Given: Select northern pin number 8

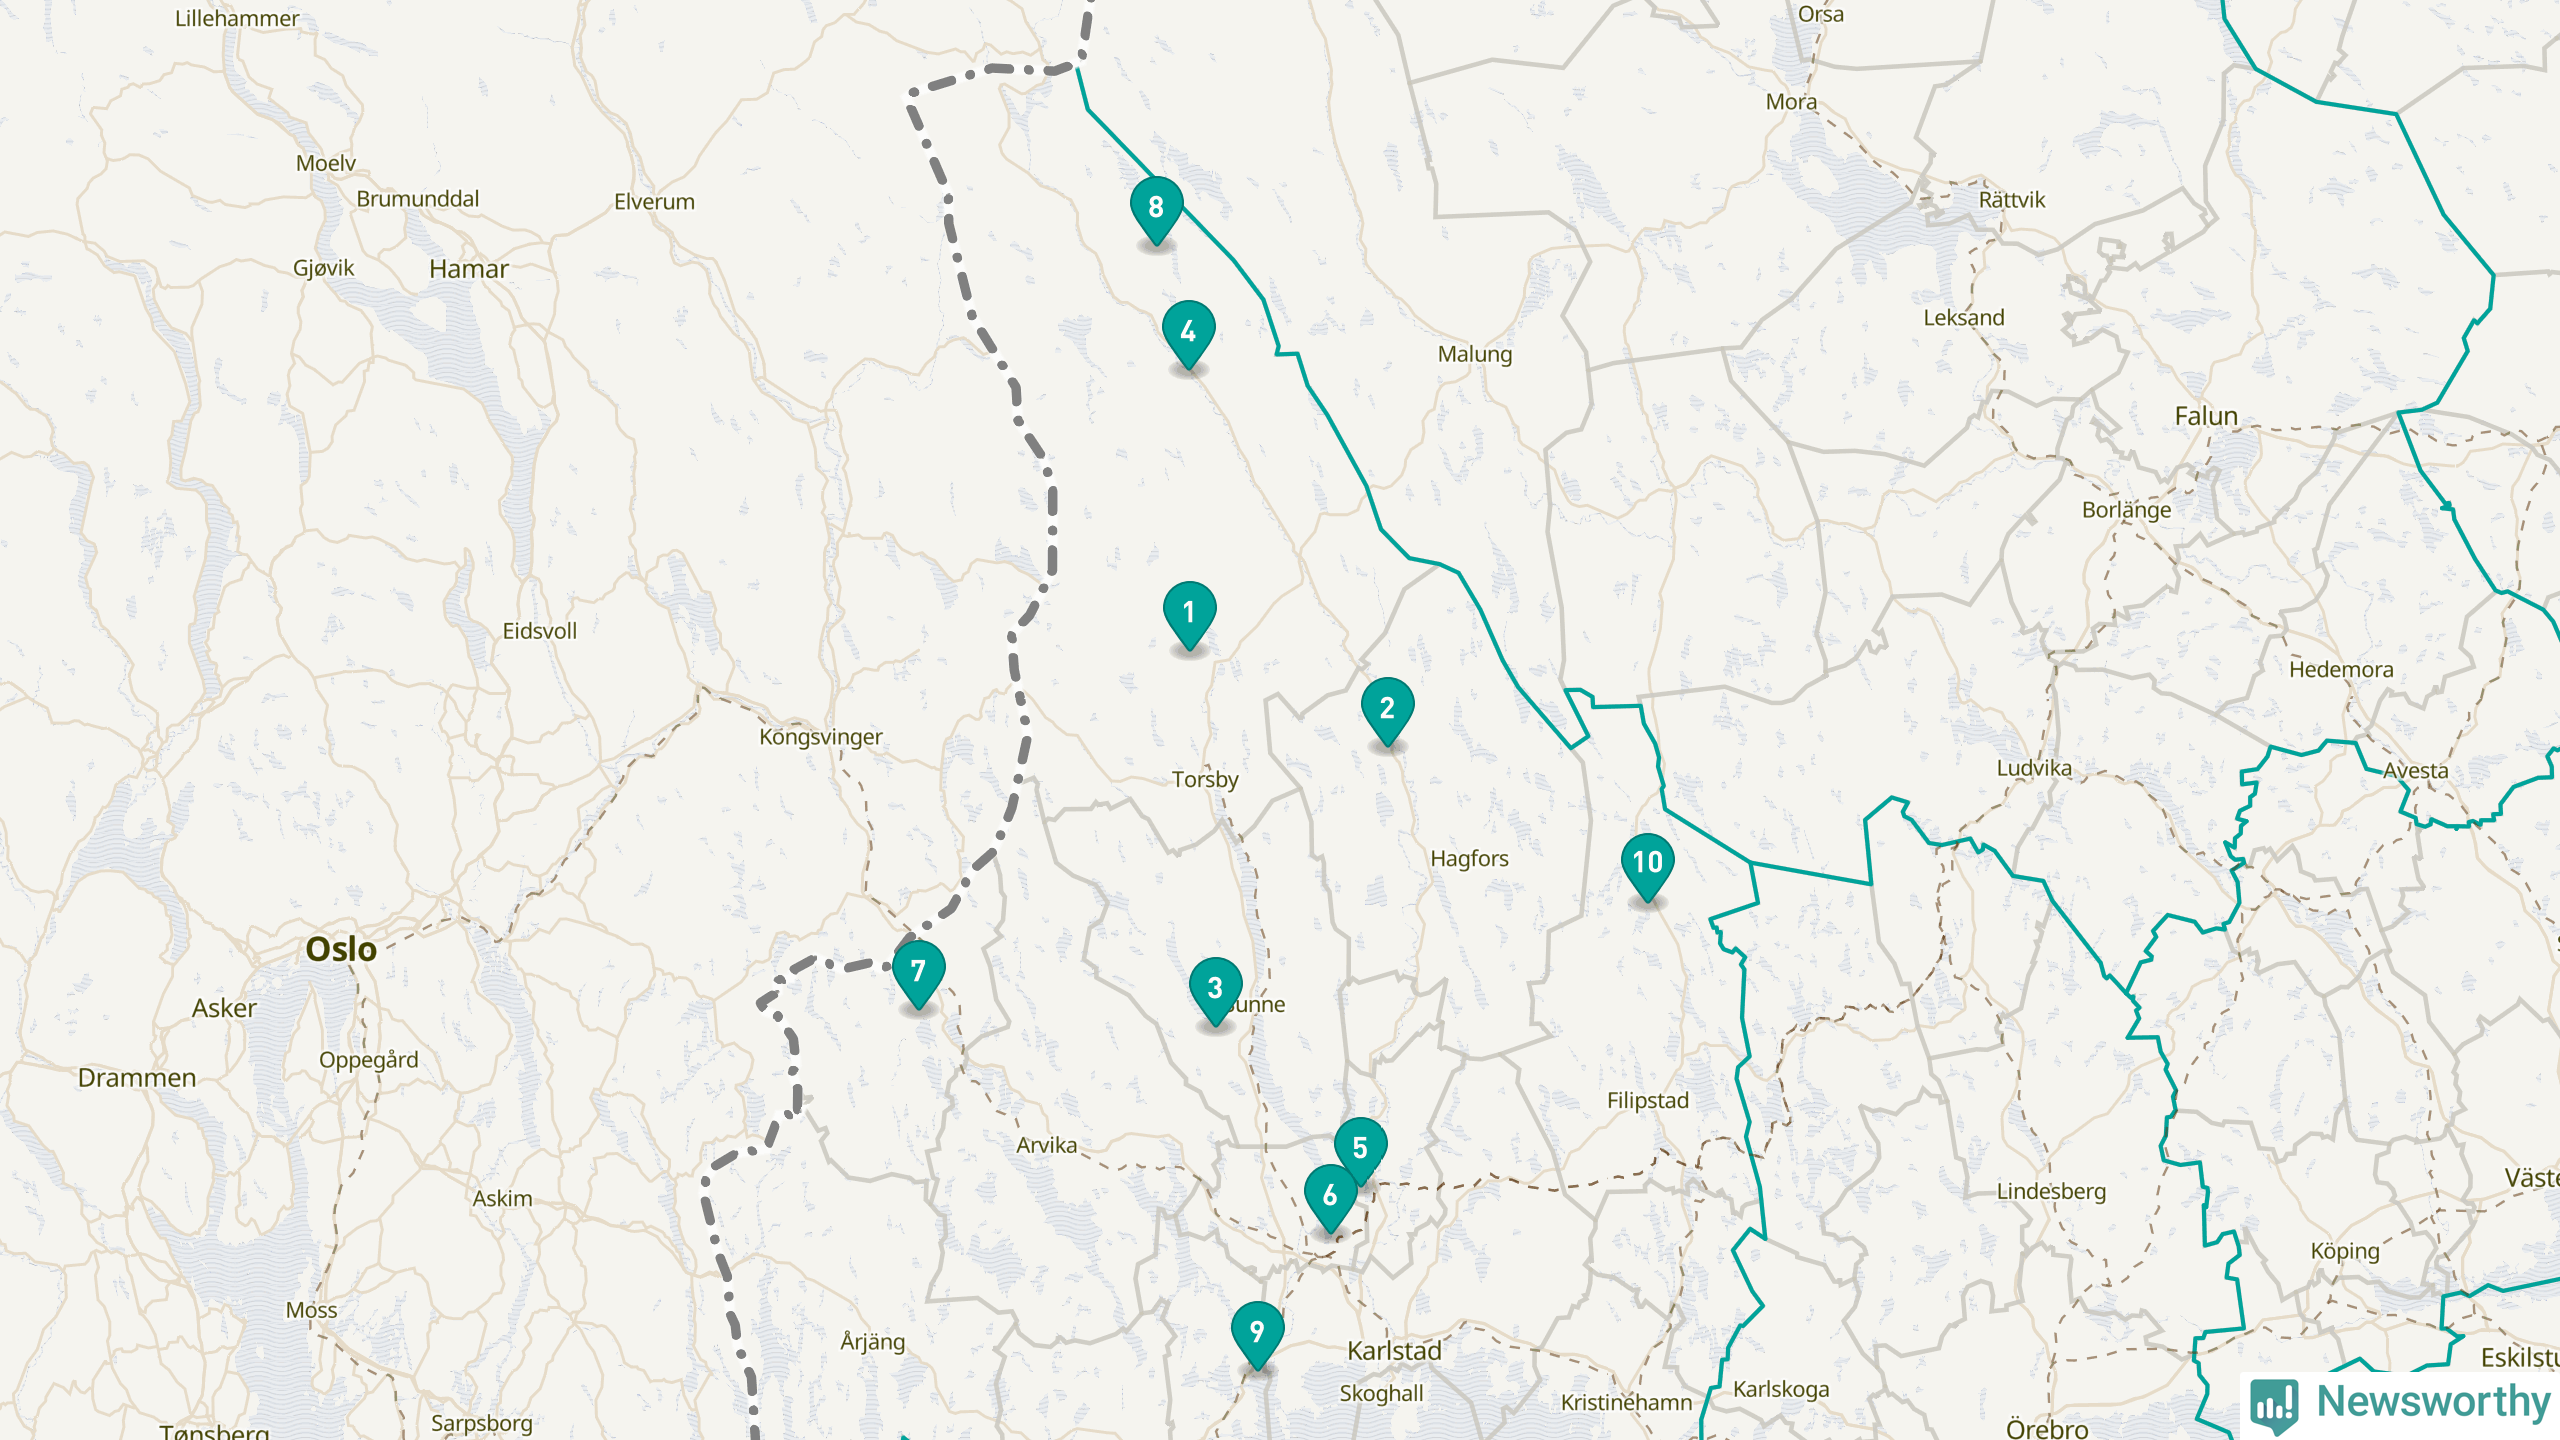Looking at the screenshot, I should (x=1156, y=211).
